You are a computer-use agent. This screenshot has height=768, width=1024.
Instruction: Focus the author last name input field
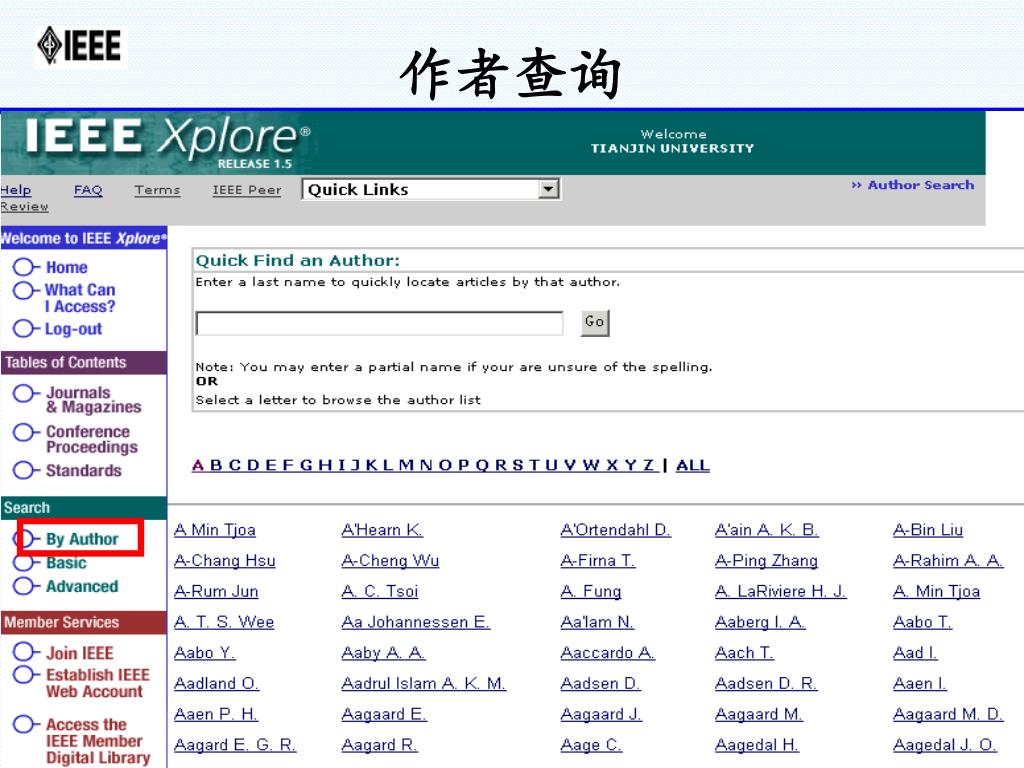(379, 323)
